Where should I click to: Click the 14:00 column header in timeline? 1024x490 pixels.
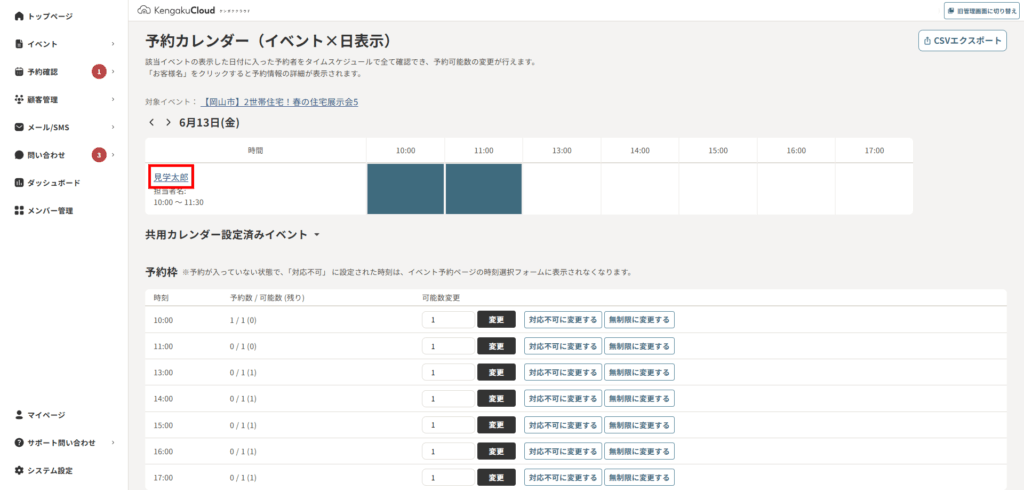tap(640, 150)
